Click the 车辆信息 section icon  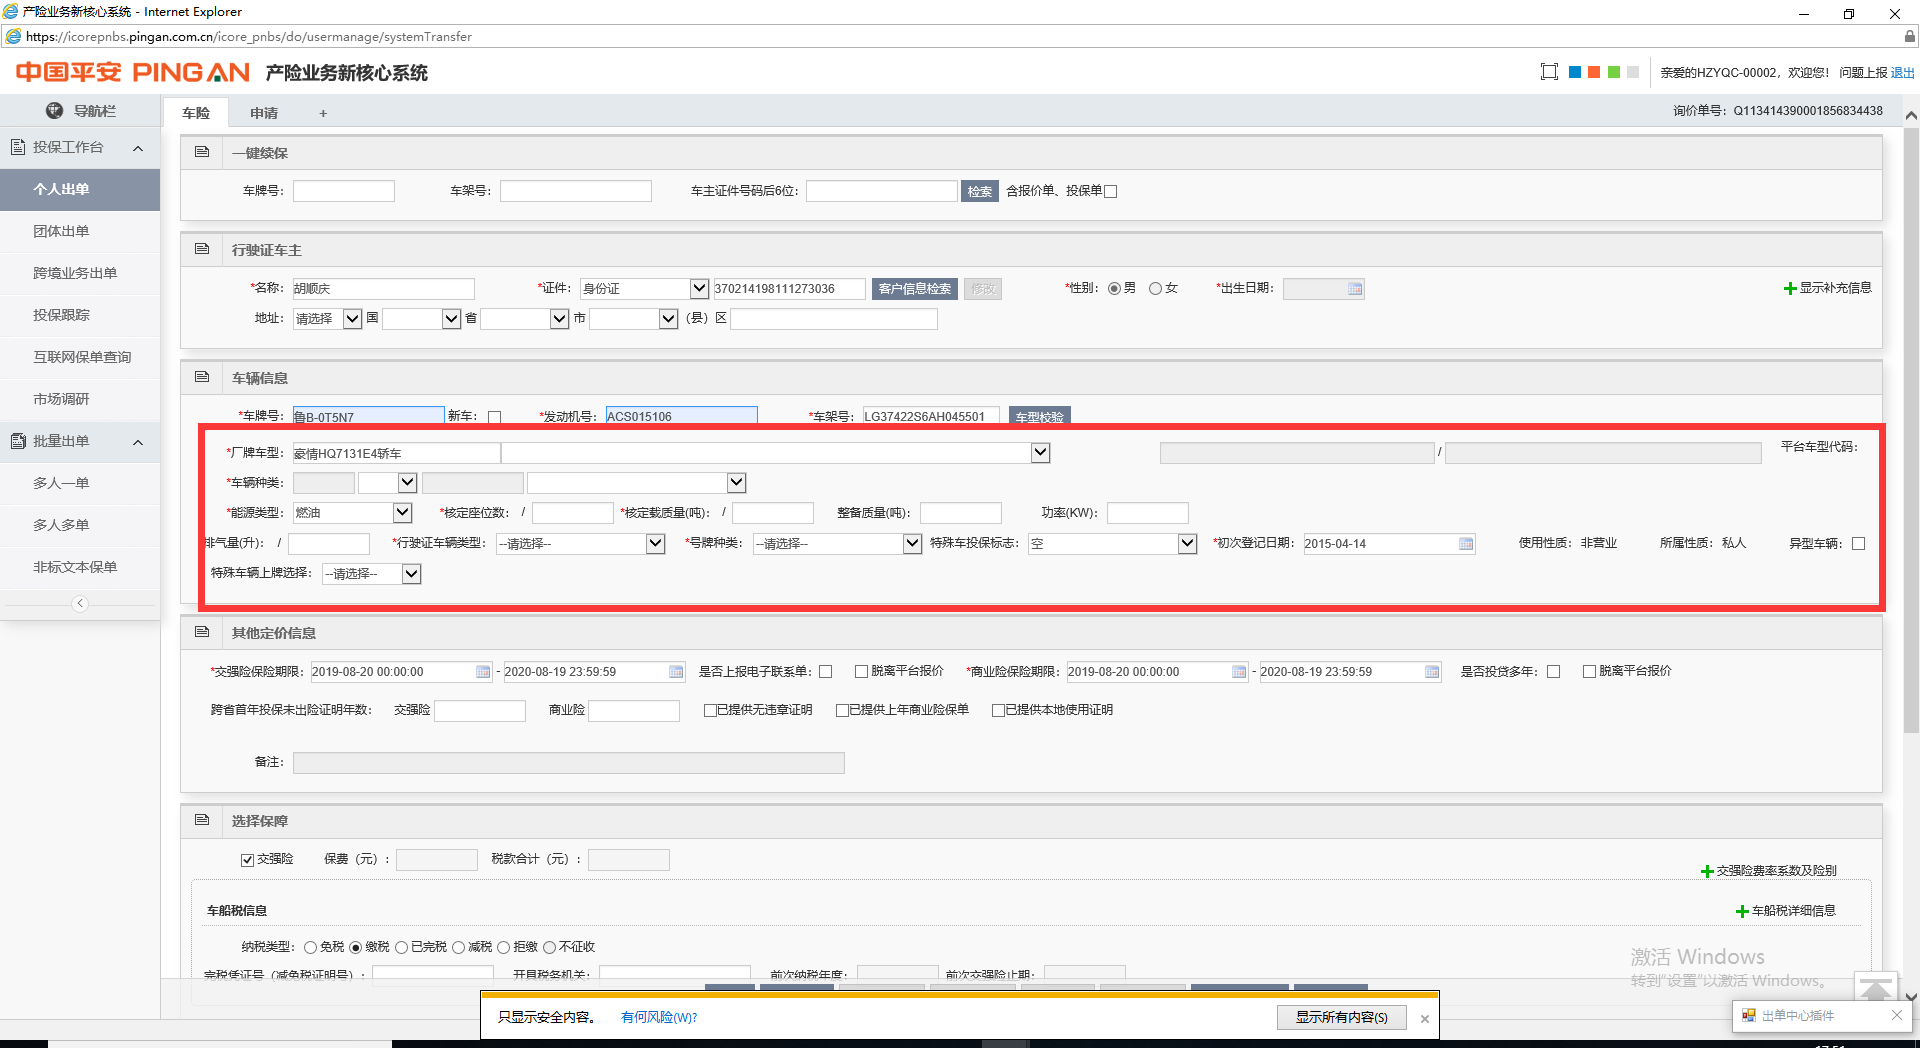pyautogui.click(x=202, y=377)
